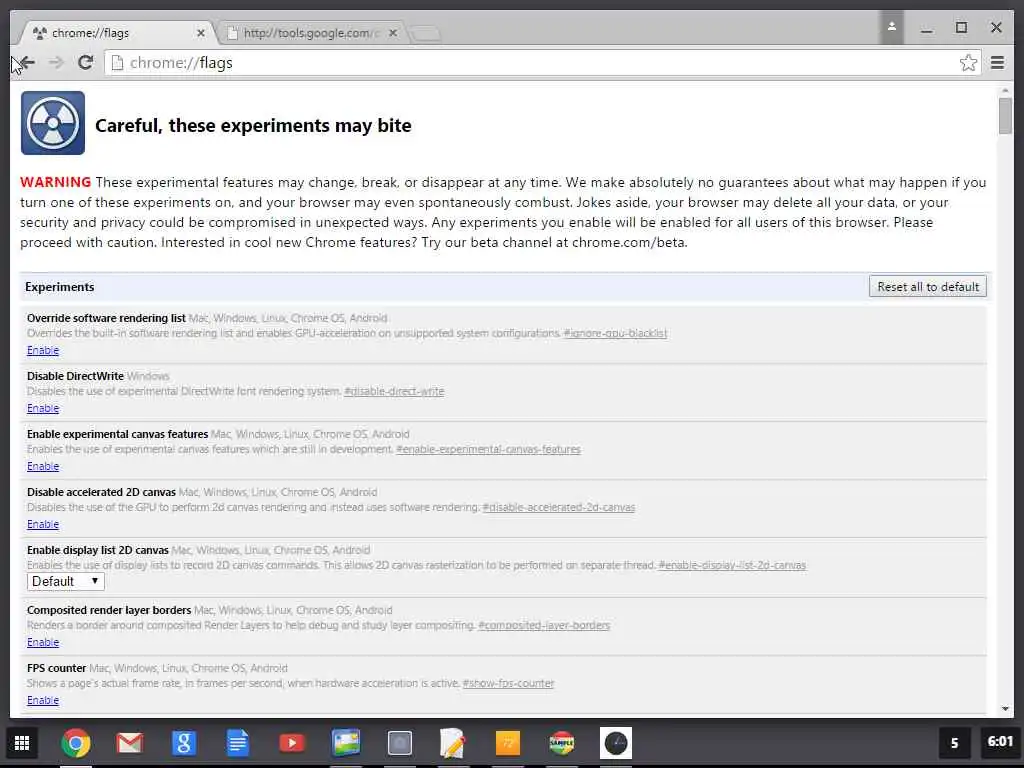Screen dimensions: 1024x768
Task: Open the picture gallery app in shelf
Action: pos(346,743)
